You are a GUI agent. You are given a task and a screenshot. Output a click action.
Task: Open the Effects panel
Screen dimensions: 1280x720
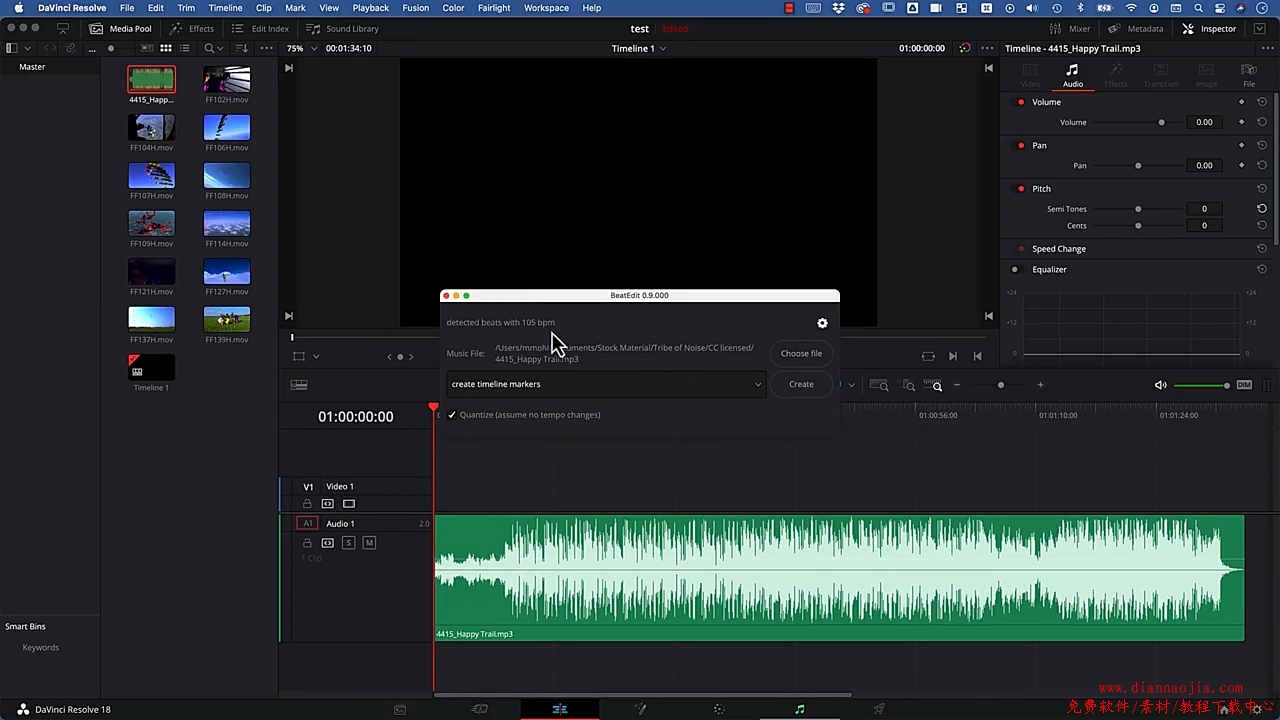click(192, 29)
